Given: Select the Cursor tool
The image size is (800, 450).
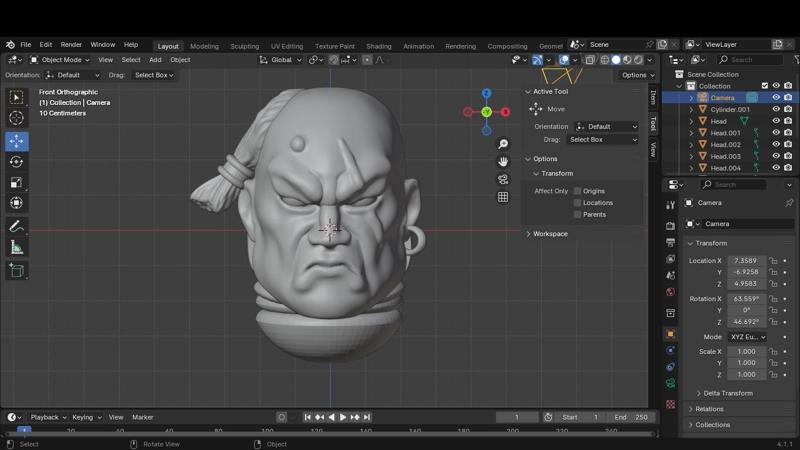Looking at the screenshot, I should (16, 118).
